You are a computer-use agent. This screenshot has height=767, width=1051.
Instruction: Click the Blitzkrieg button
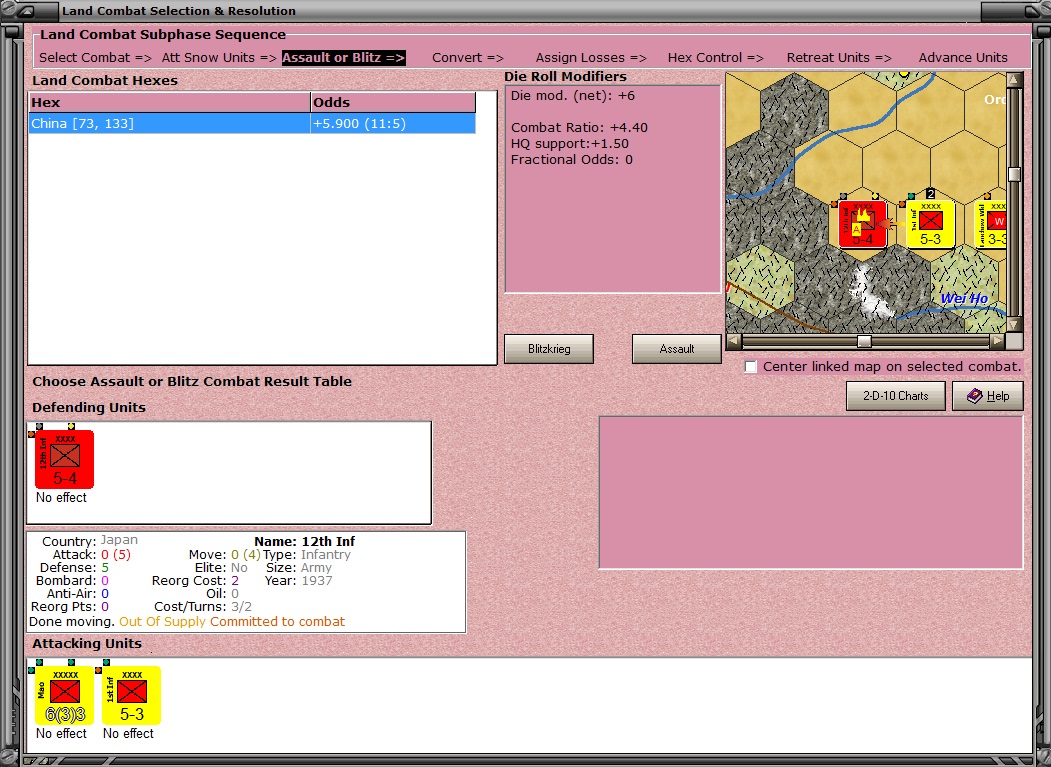(x=548, y=349)
